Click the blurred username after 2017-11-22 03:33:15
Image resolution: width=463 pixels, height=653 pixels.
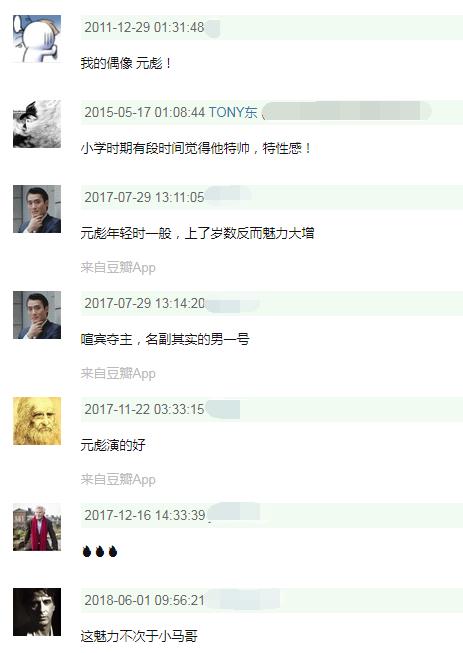pyautogui.click(x=223, y=409)
